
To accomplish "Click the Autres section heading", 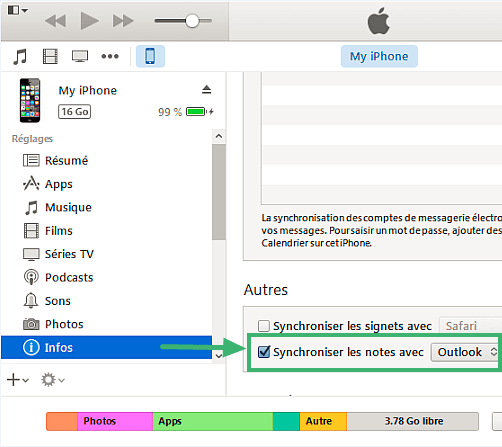I will [x=266, y=290].
